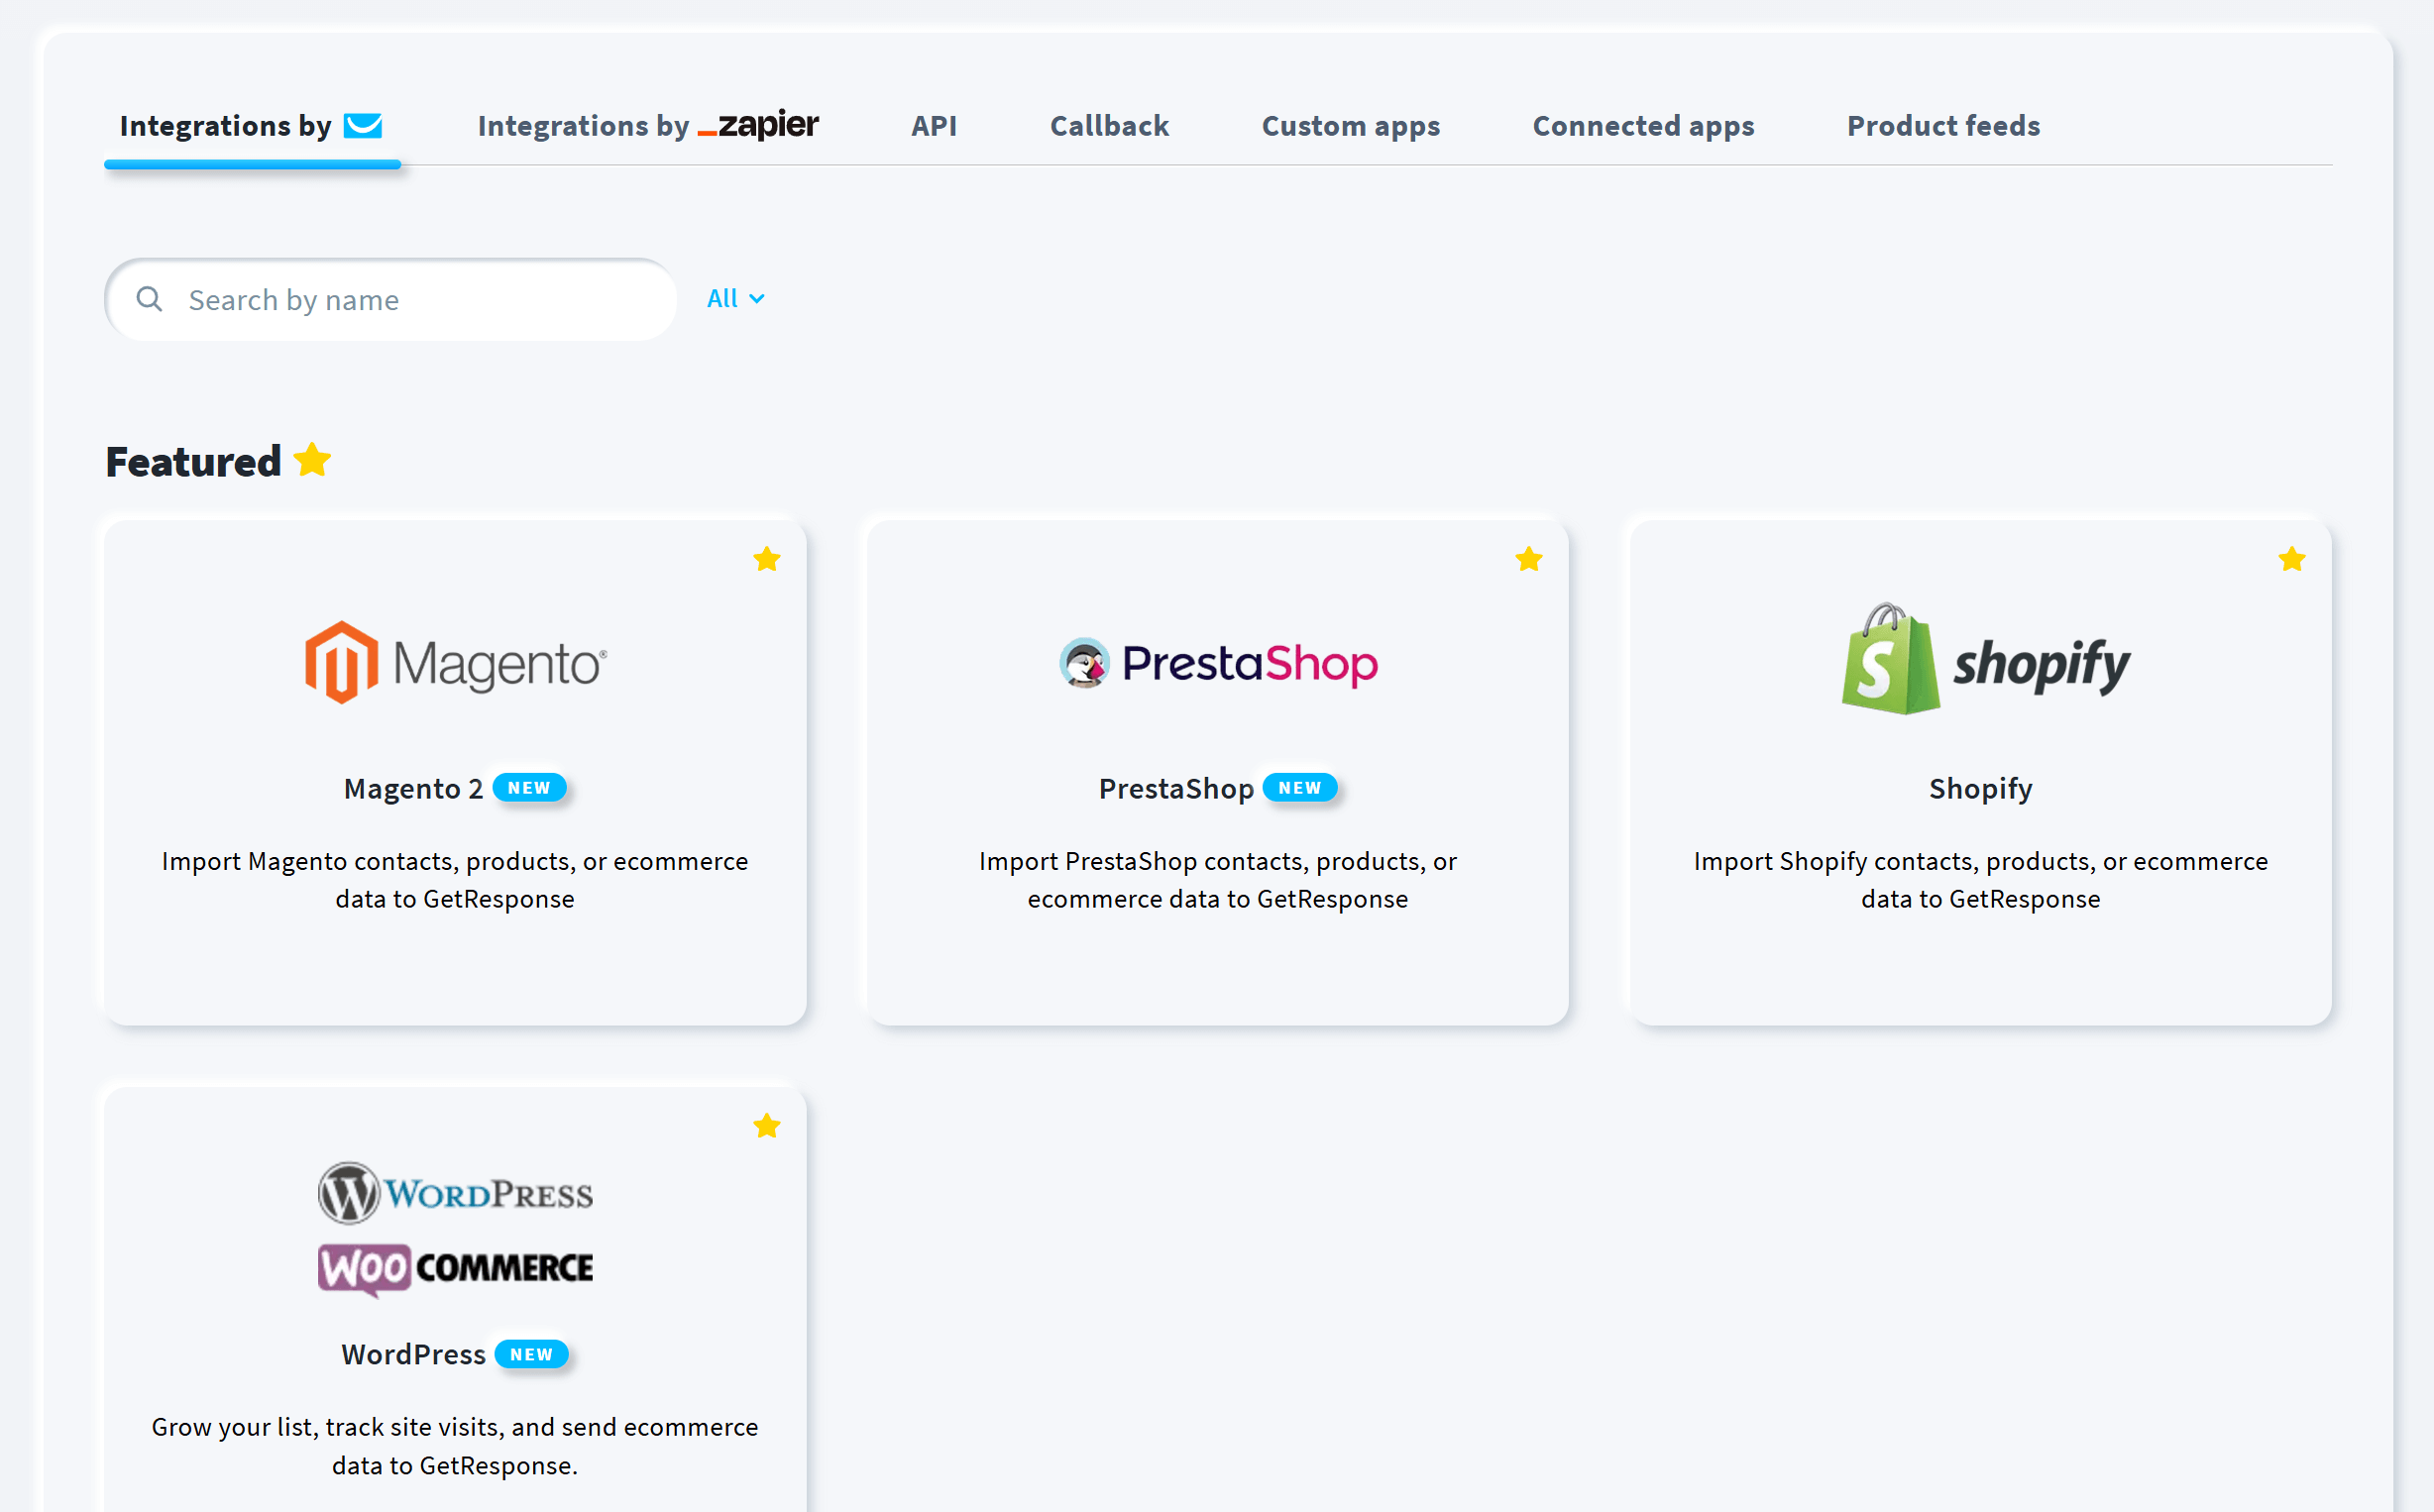Click the Search by name field
Screen dimensions: 2434x1512
(391, 300)
